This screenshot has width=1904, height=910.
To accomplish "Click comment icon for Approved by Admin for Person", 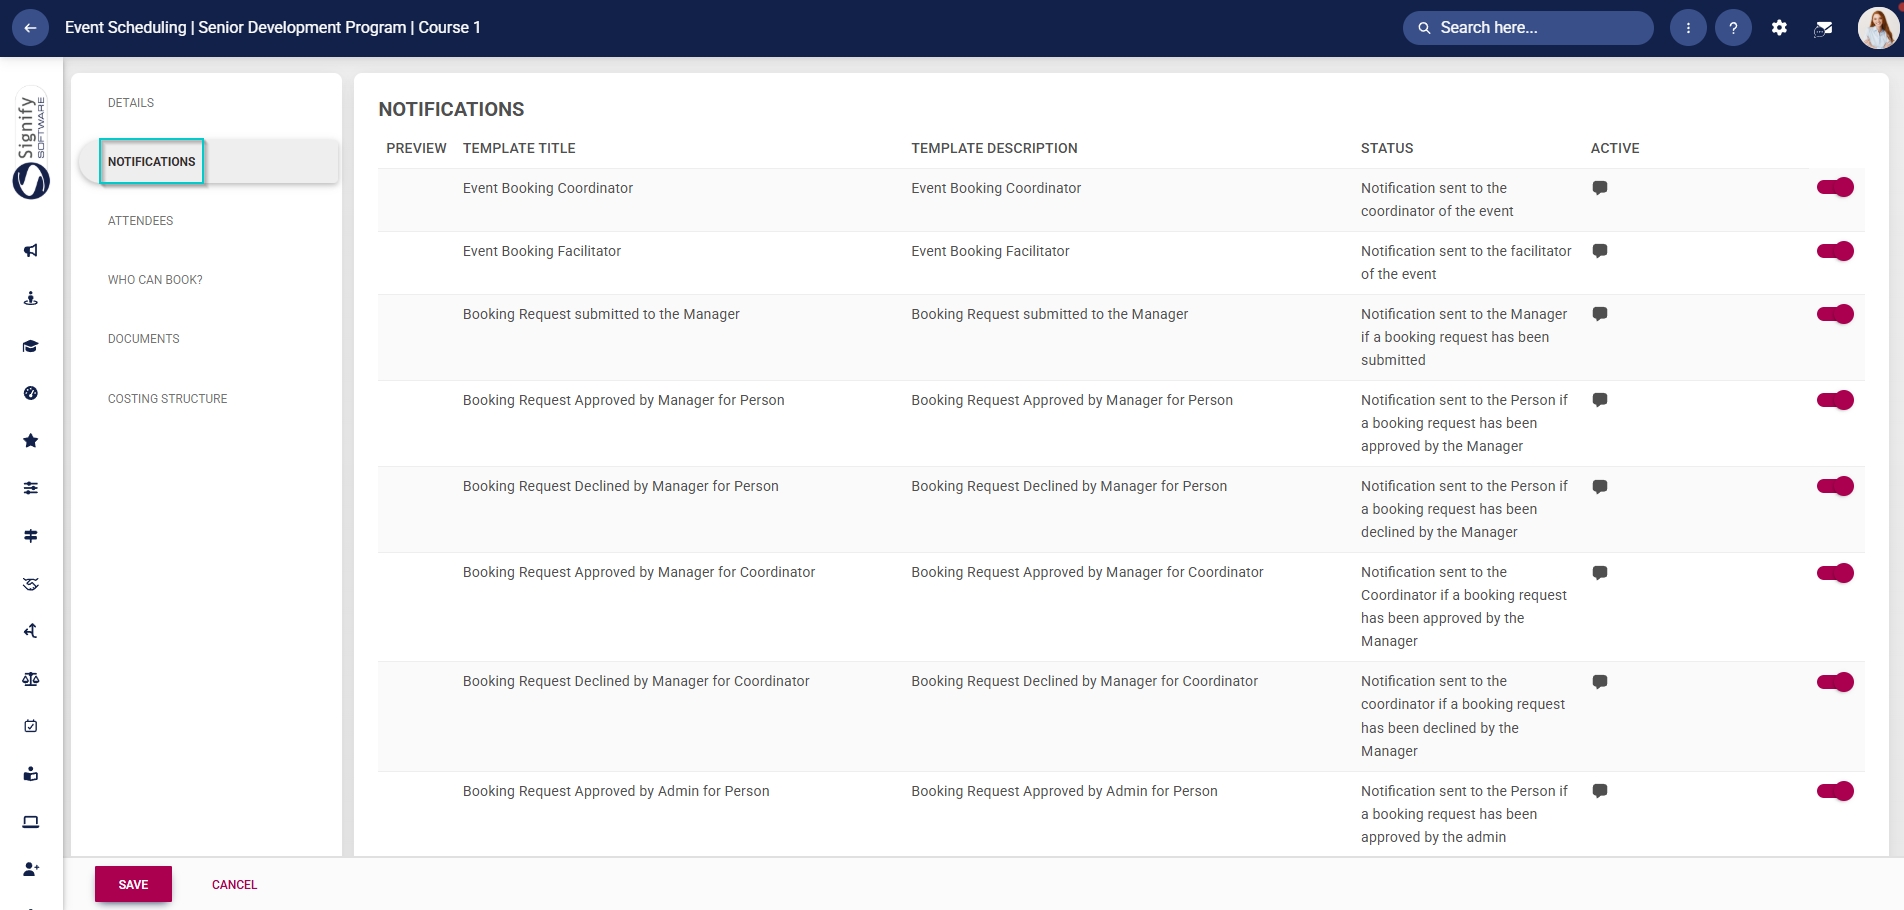I will click(x=1600, y=791).
